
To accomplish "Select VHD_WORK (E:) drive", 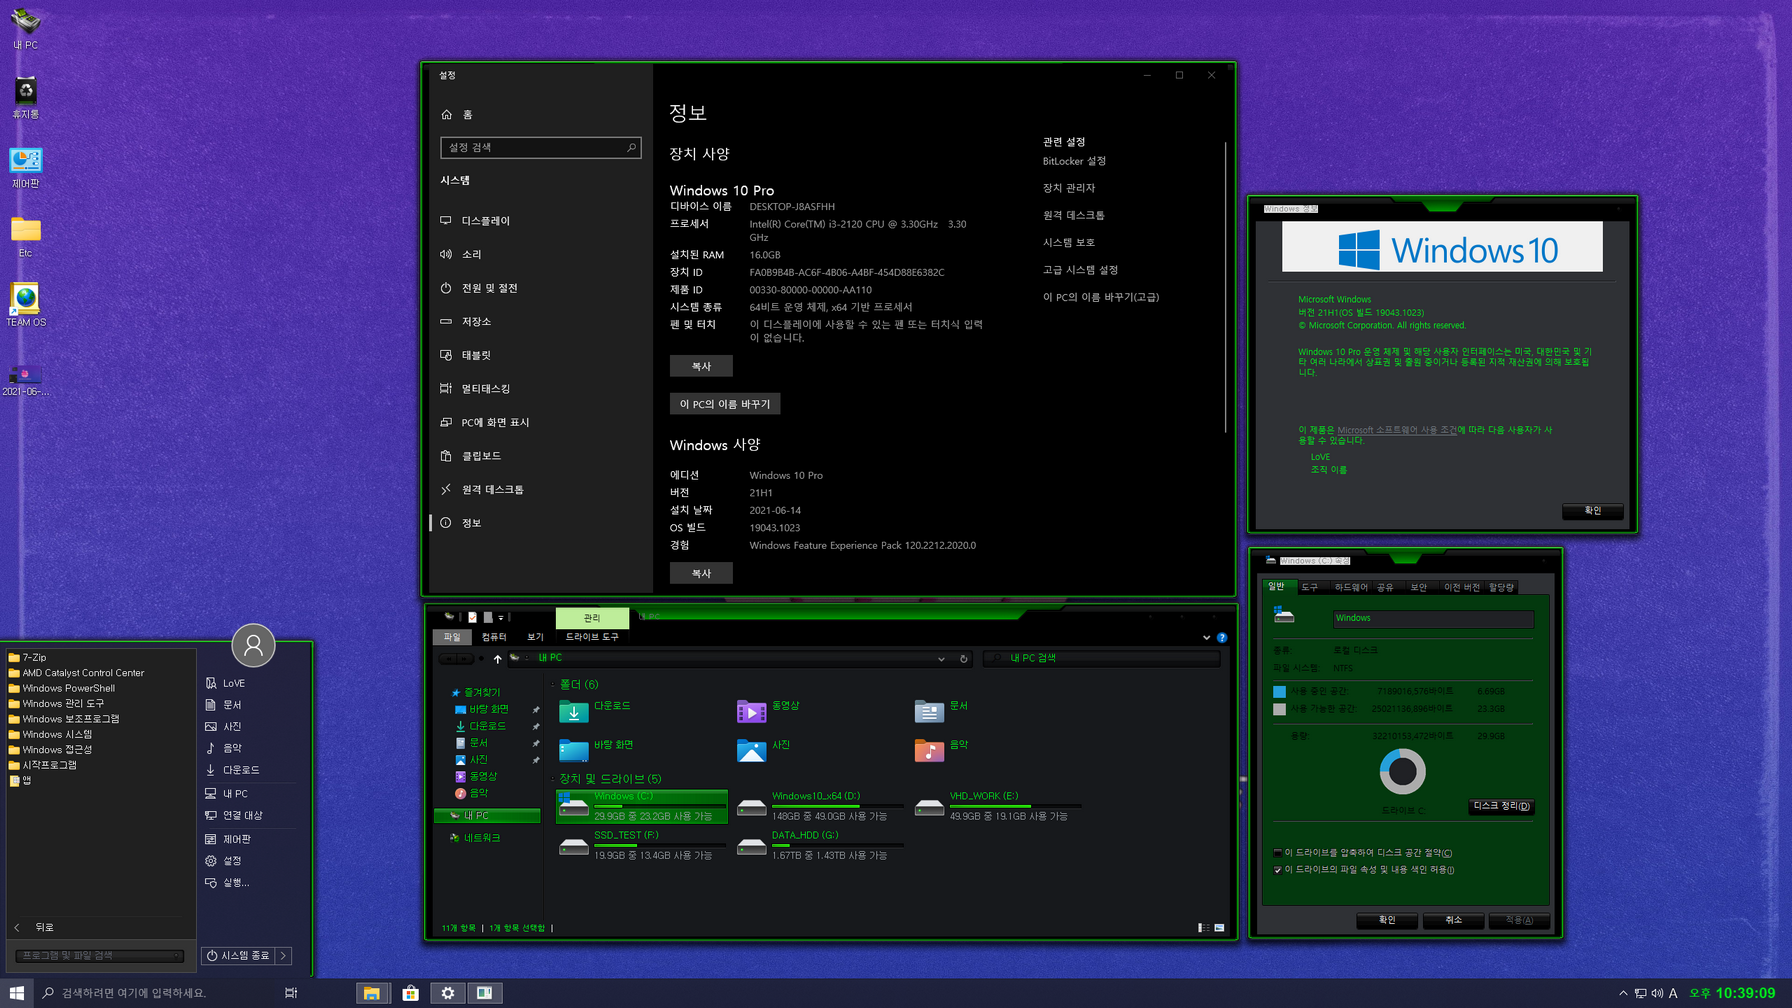I will tap(996, 806).
